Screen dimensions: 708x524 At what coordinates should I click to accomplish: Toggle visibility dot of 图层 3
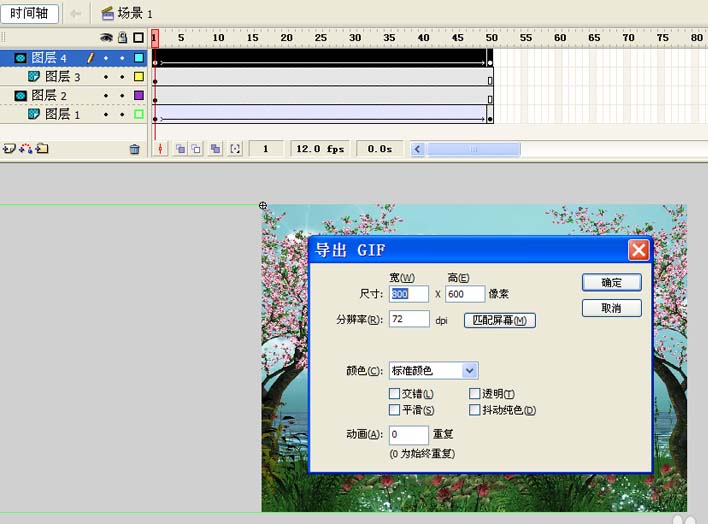click(x=106, y=77)
